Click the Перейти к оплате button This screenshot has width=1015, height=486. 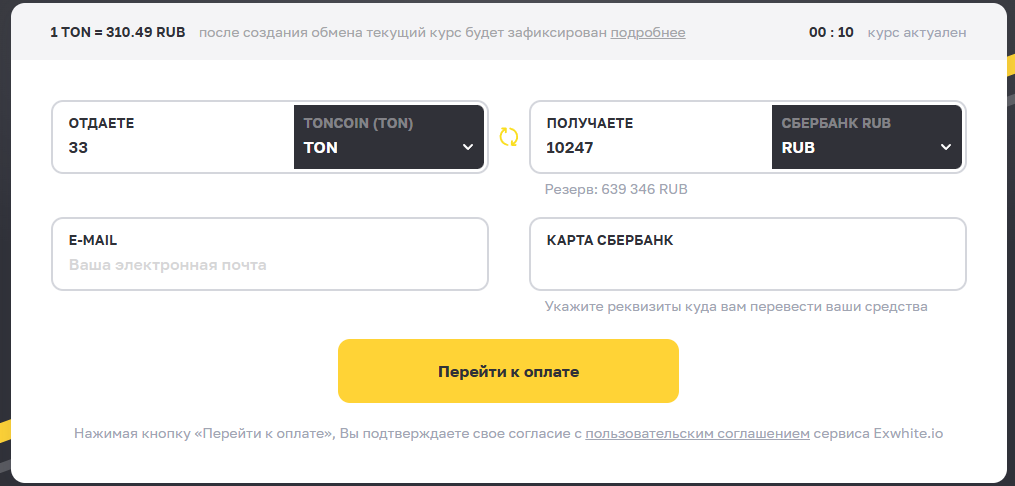pyautogui.click(x=508, y=371)
